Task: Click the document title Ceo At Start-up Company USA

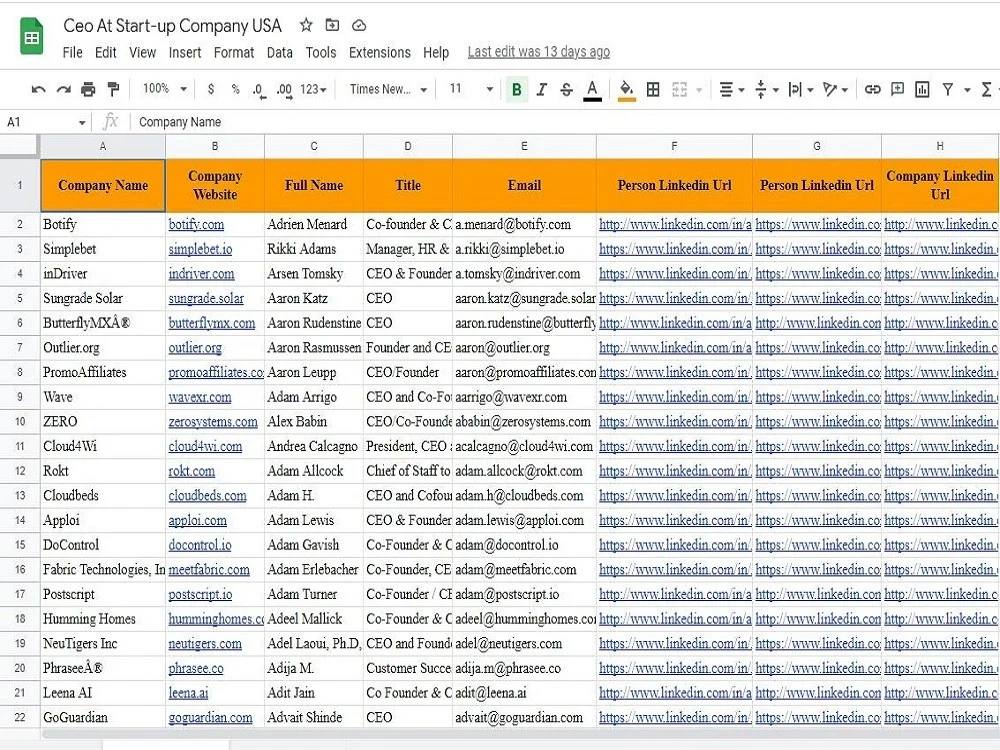Action: coord(172,26)
